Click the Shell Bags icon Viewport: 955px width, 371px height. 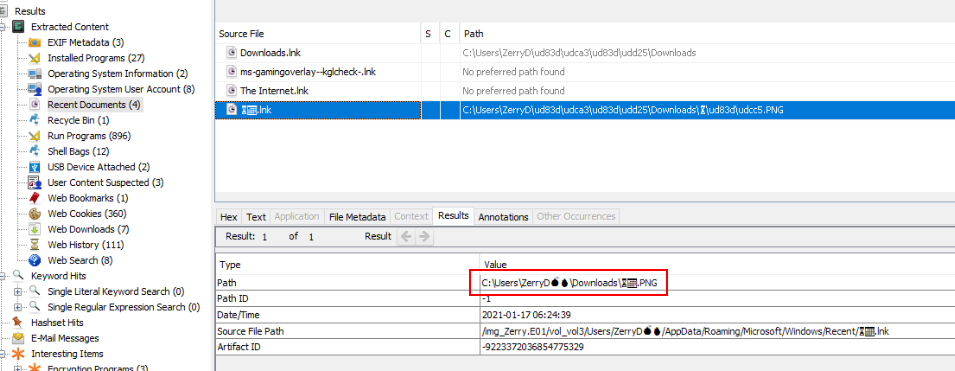(35, 151)
